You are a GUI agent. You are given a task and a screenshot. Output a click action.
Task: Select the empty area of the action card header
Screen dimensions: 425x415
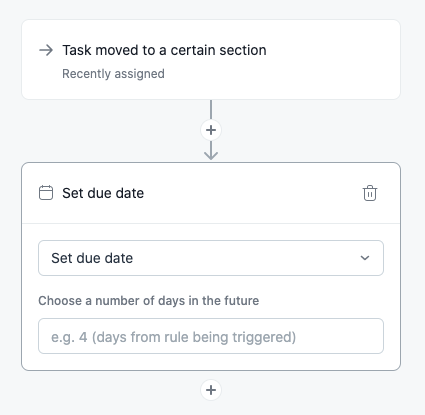(253, 193)
